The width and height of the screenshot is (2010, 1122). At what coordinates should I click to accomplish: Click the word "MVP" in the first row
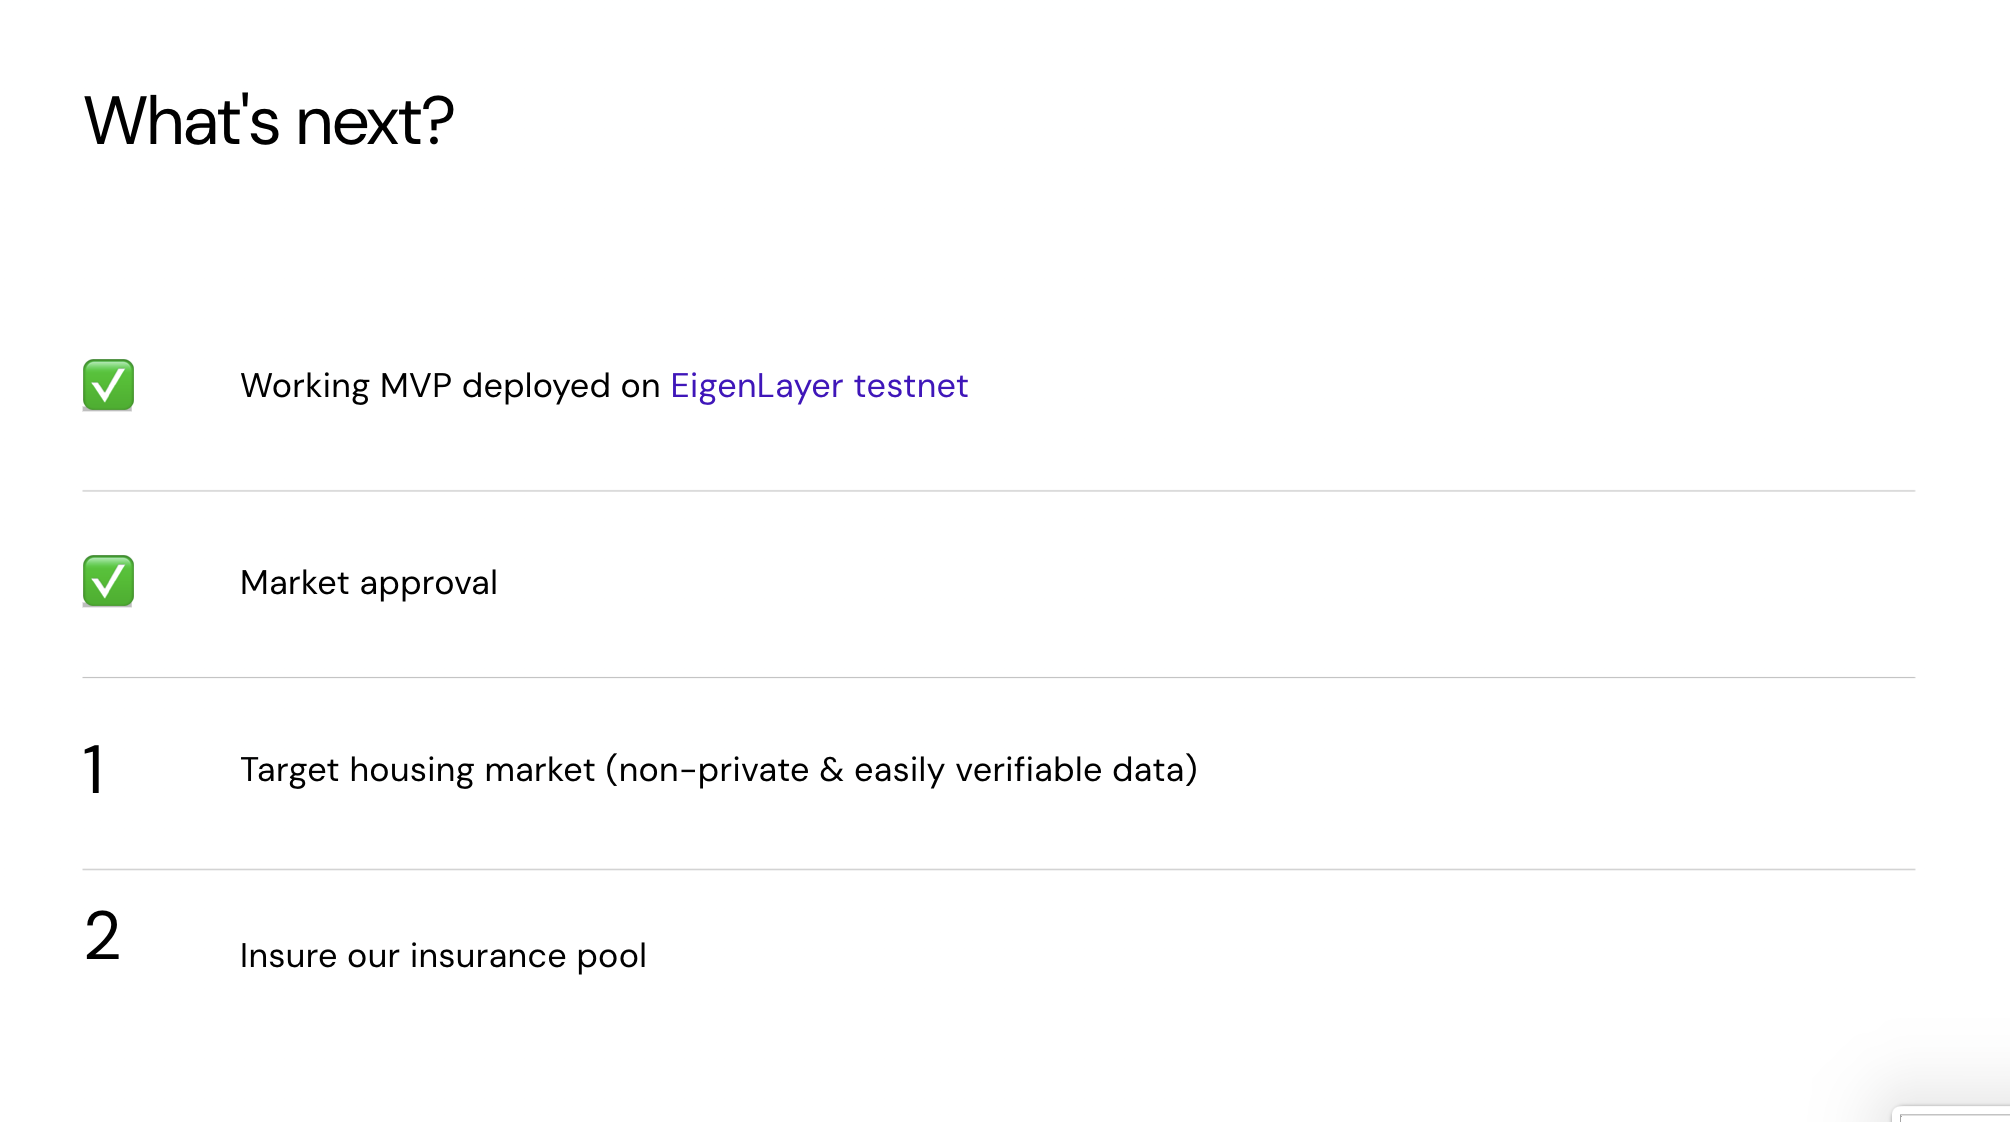point(416,386)
